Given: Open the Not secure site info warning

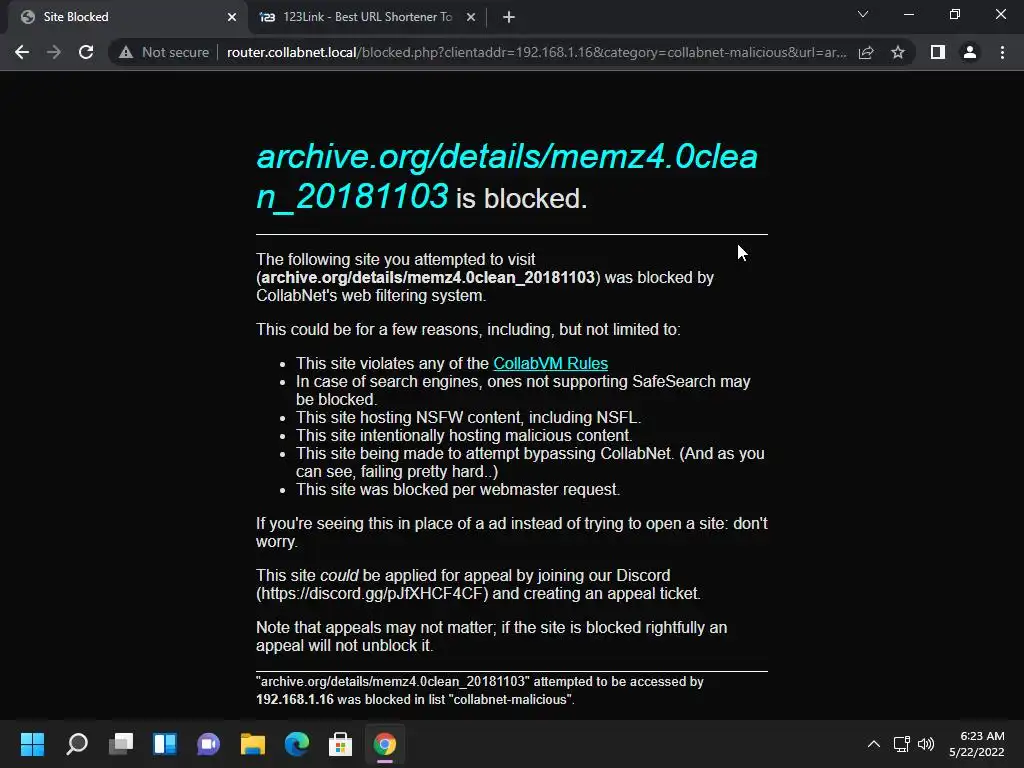Looking at the screenshot, I should tap(164, 52).
